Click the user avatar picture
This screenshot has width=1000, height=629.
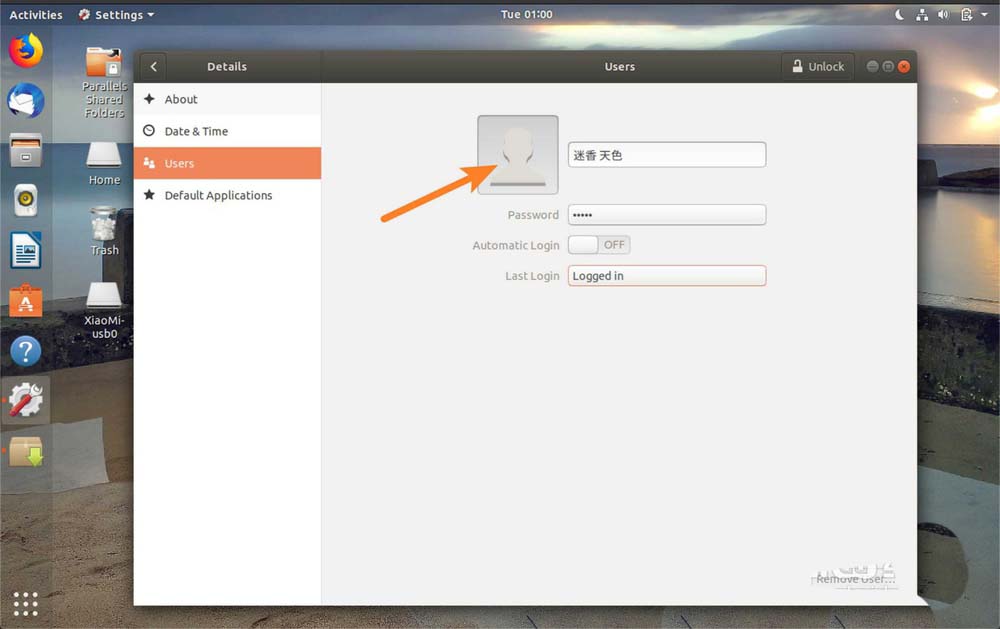pos(518,154)
